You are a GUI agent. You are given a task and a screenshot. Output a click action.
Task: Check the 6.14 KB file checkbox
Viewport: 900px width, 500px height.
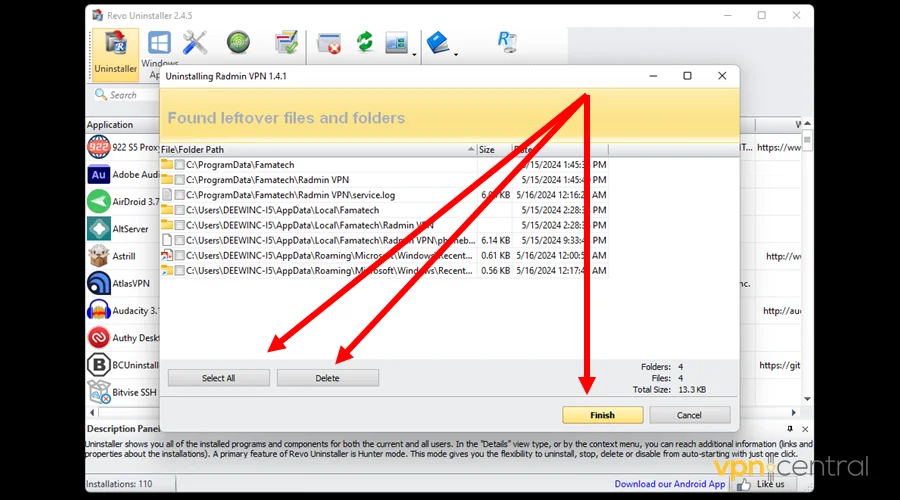pyautogui.click(x=180, y=241)
